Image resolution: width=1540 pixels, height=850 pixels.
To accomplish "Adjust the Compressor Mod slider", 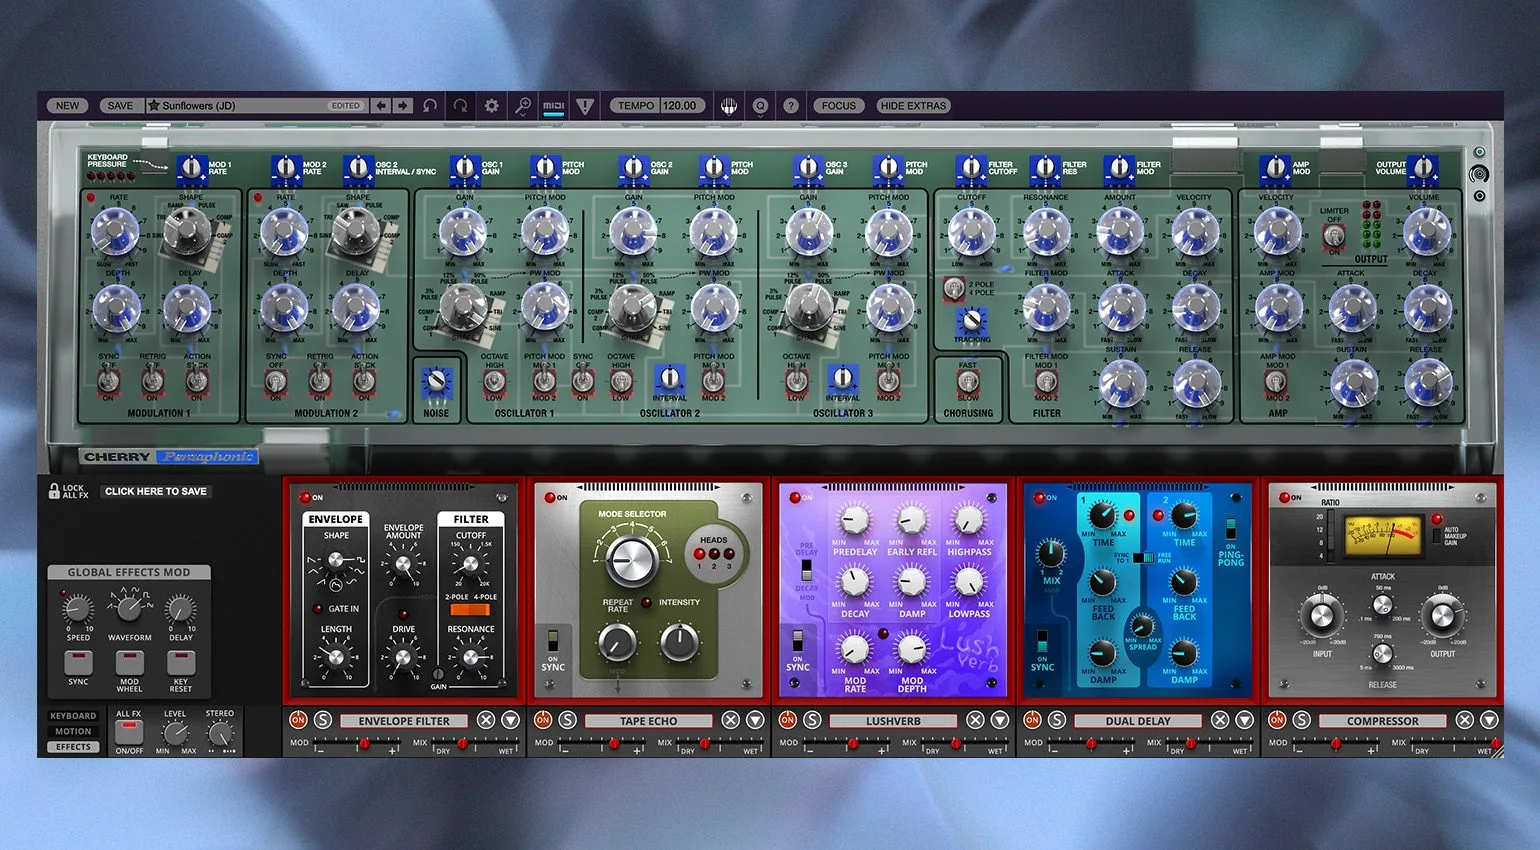I will 1335,744.
